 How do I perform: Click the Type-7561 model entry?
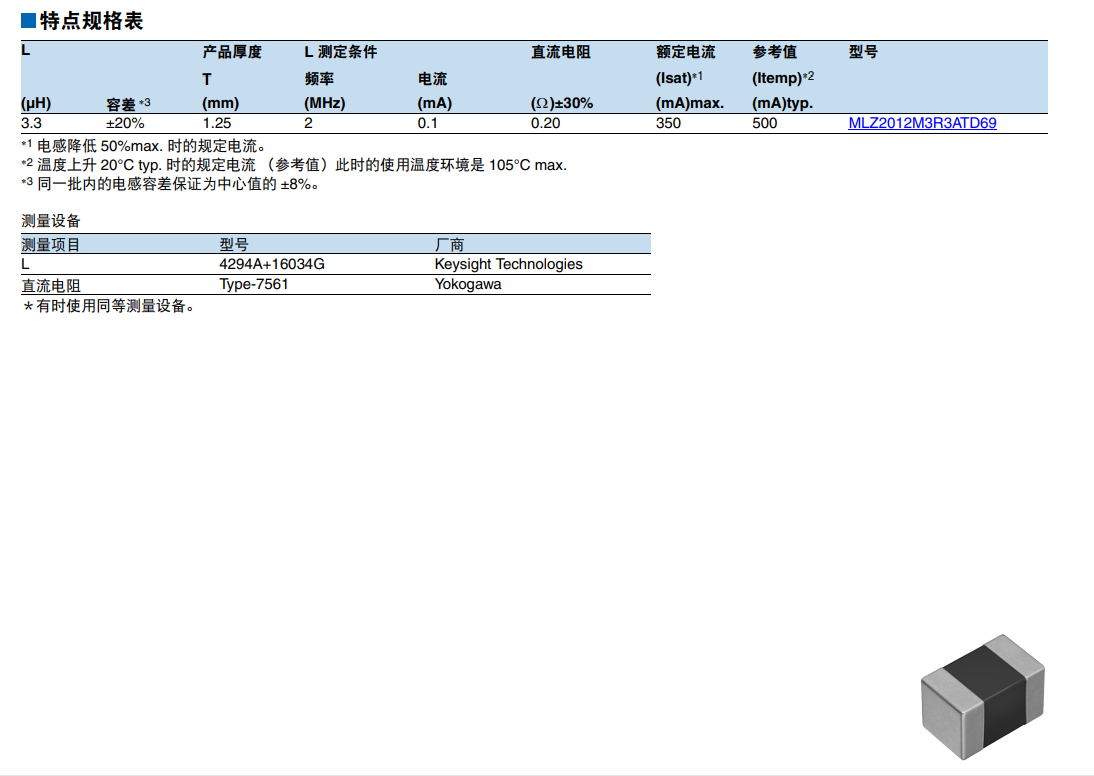(x=254, y=285)
